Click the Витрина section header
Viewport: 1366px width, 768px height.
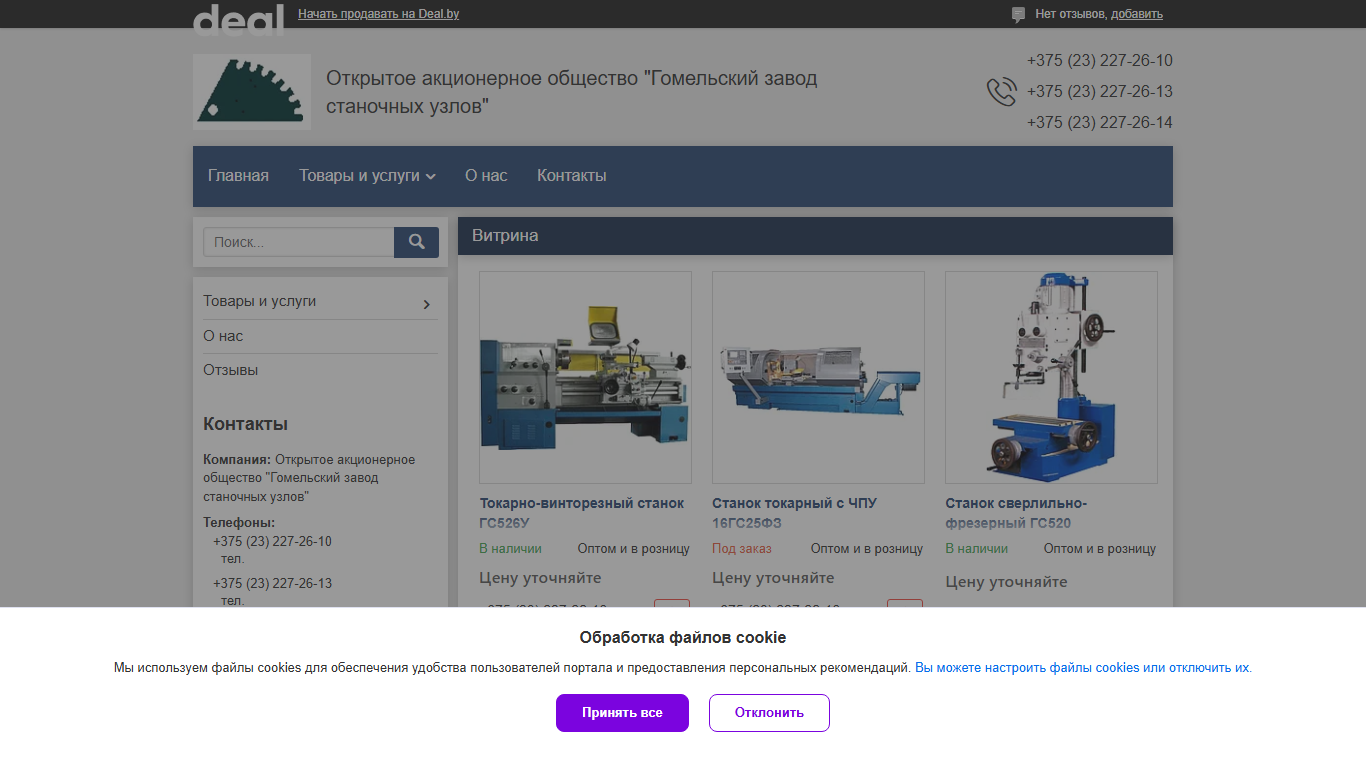point(815,236)
